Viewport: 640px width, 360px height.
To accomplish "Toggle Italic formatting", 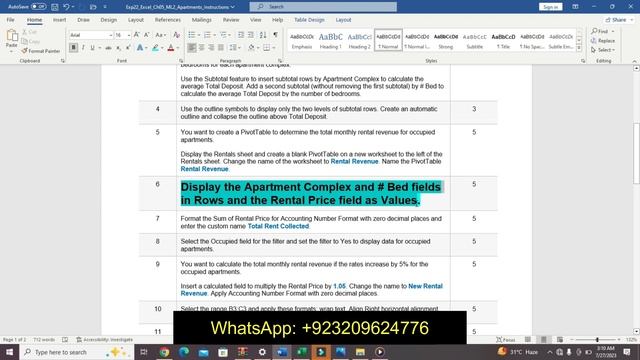I will [x=83, y=48].
